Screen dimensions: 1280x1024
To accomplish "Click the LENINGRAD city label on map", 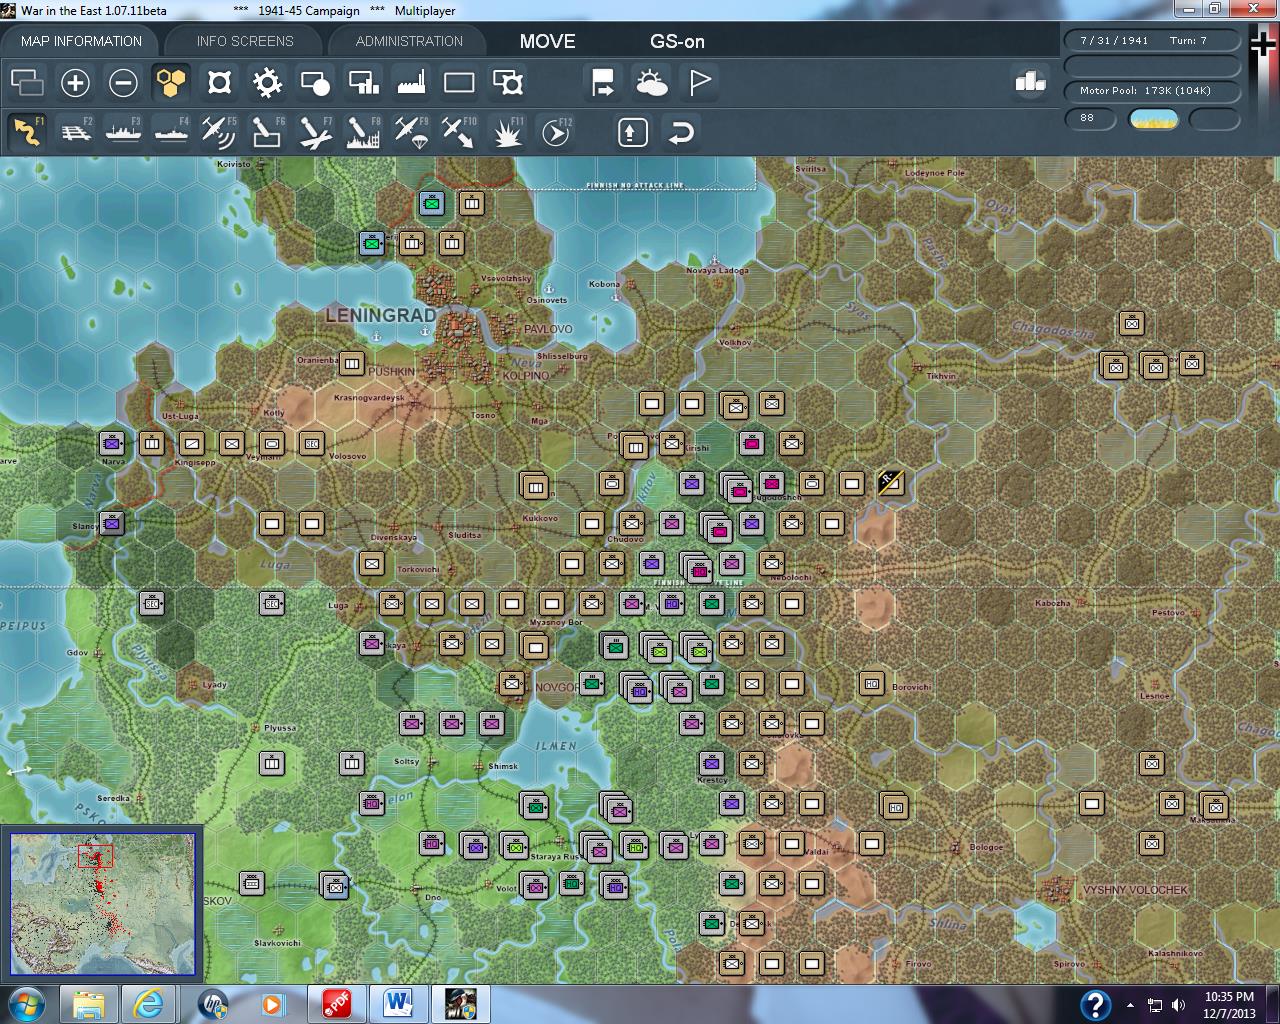I will 381,315.
